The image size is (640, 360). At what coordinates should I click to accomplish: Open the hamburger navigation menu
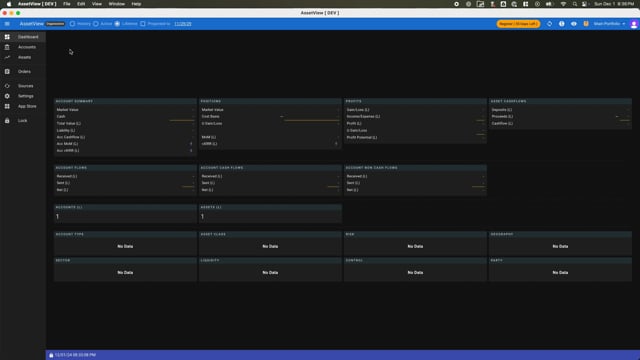point(7,24)
